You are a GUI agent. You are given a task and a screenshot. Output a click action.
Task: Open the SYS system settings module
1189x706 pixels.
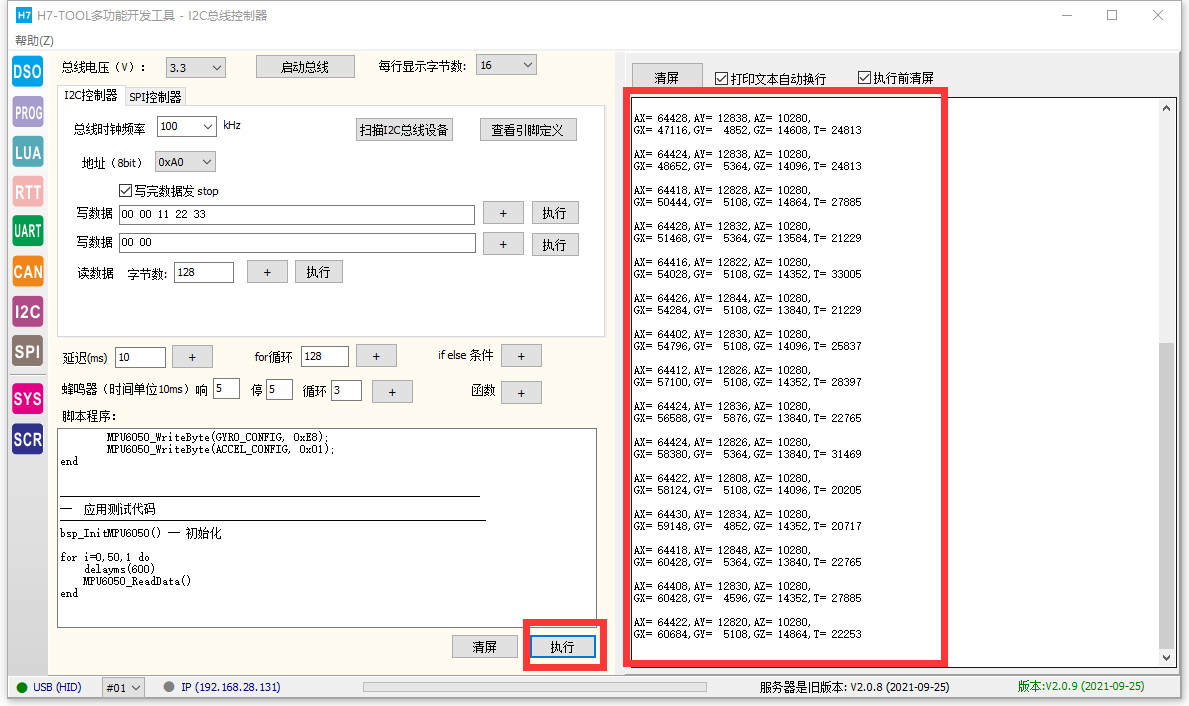click(27, 399)
